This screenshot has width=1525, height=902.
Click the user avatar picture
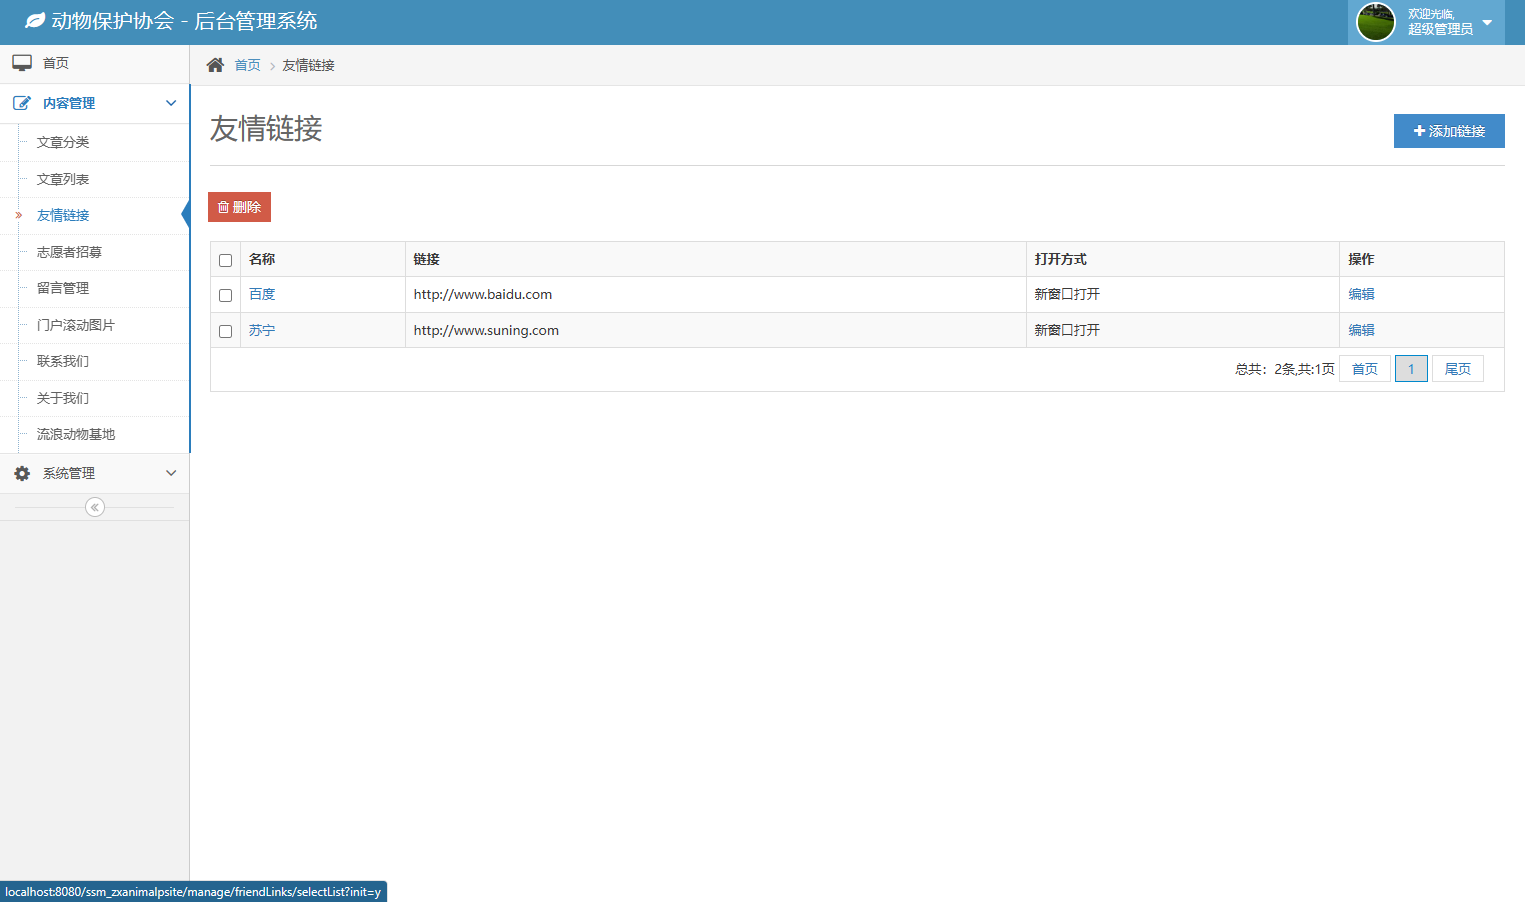click(x=1375, y=22)
